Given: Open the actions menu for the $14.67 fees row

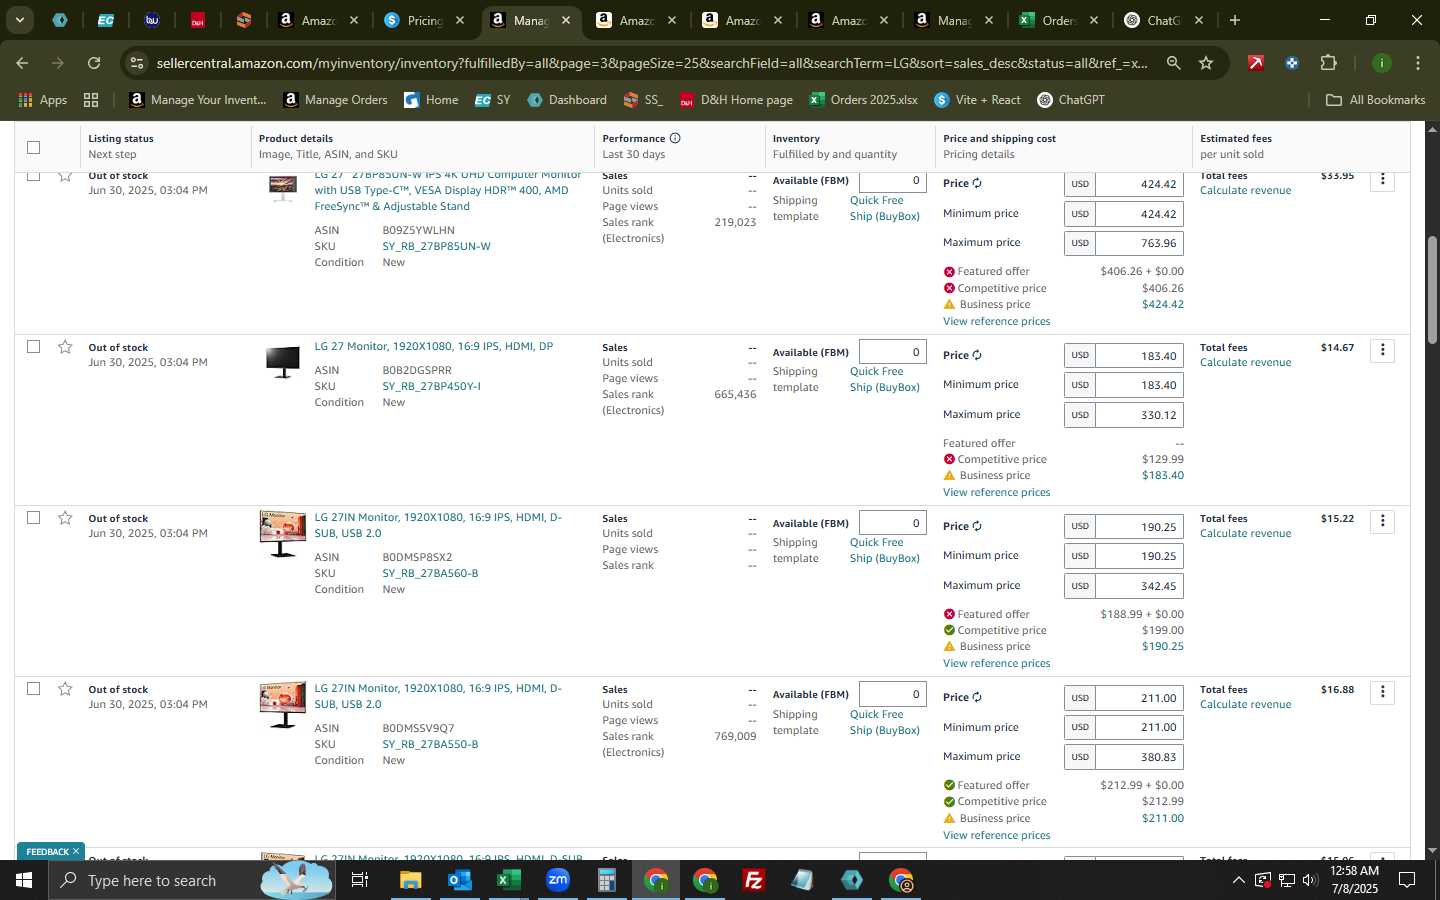Looking at the screenshot, I should click(x=1382, y=350).
